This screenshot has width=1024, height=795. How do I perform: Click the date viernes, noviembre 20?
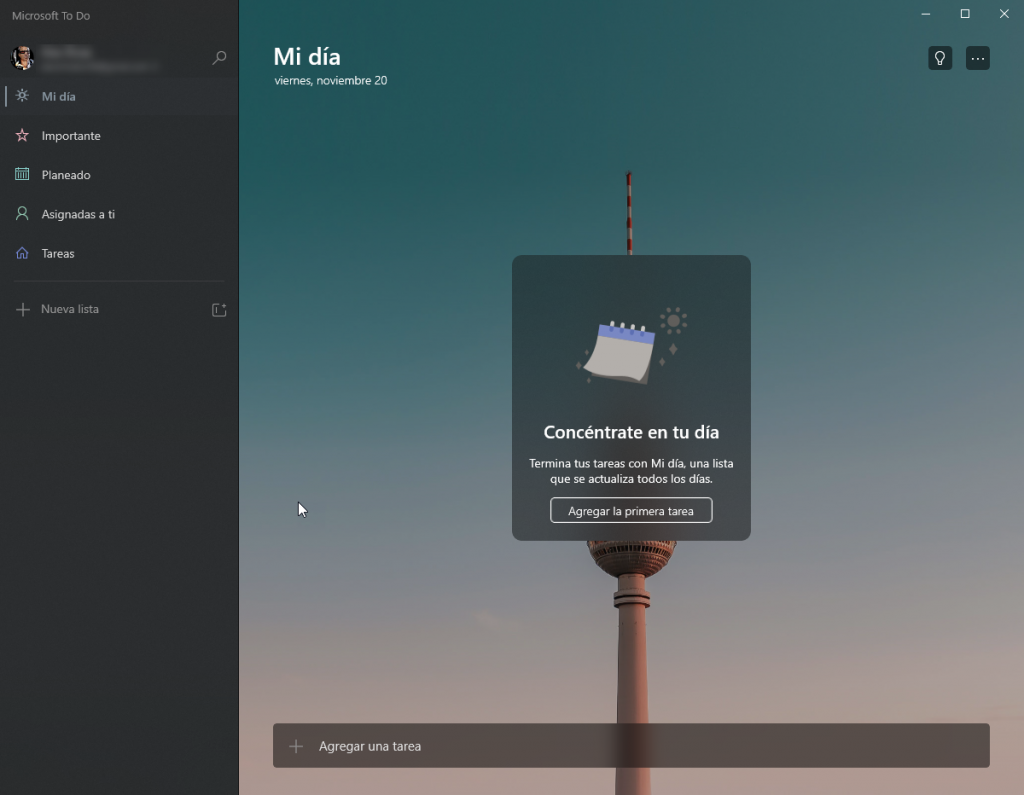tap(330, 80)
